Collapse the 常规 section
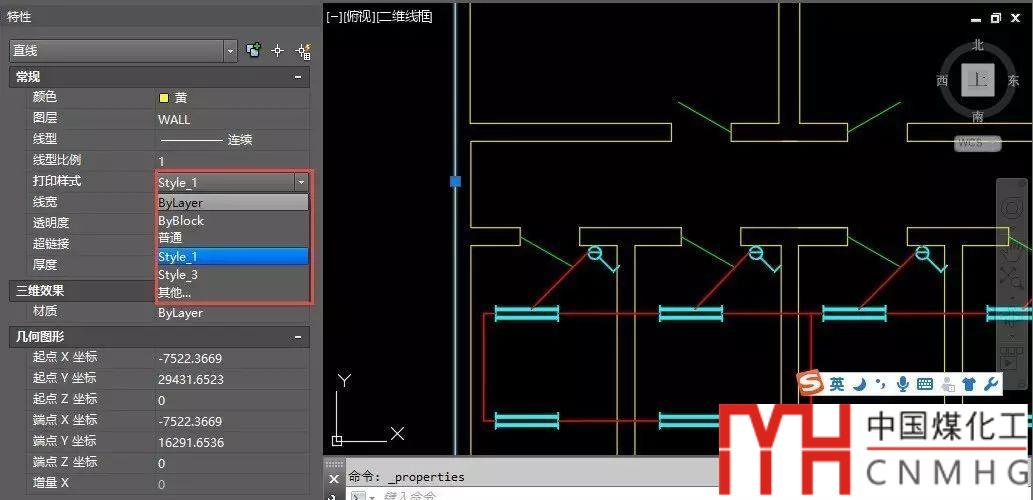The width and height of the screenshot is (1033, 500). (x=298, y=77)
